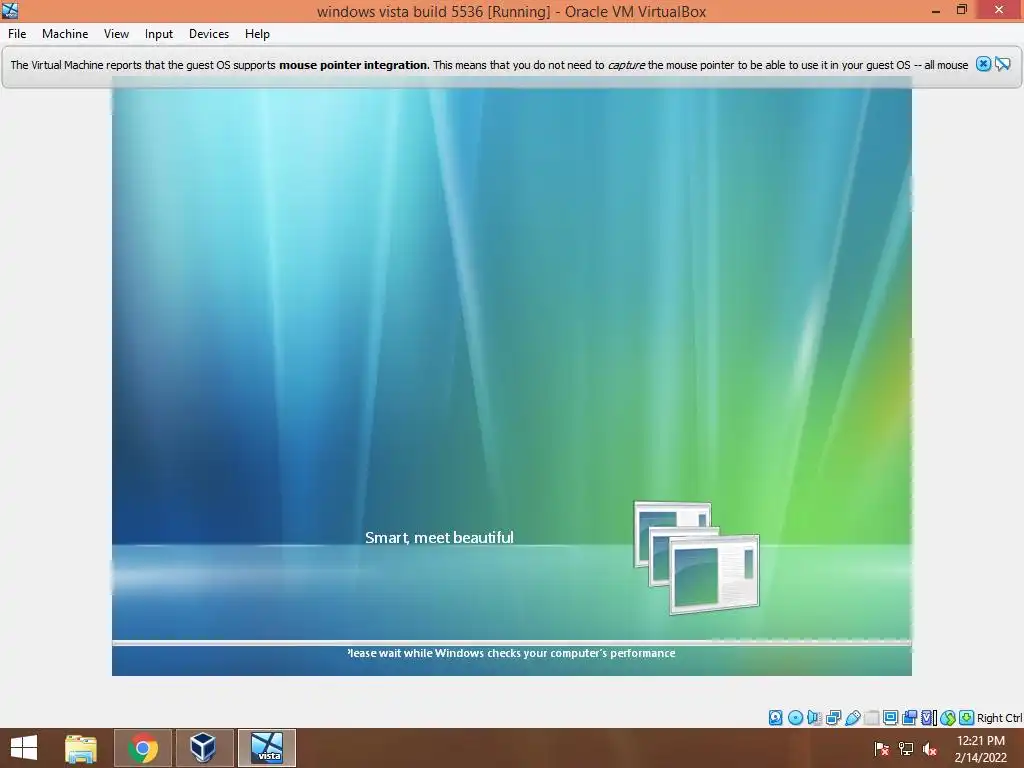This screenshot has width=1024, height=768.
Task: Open the Help menu
Action: click(257, 34)
